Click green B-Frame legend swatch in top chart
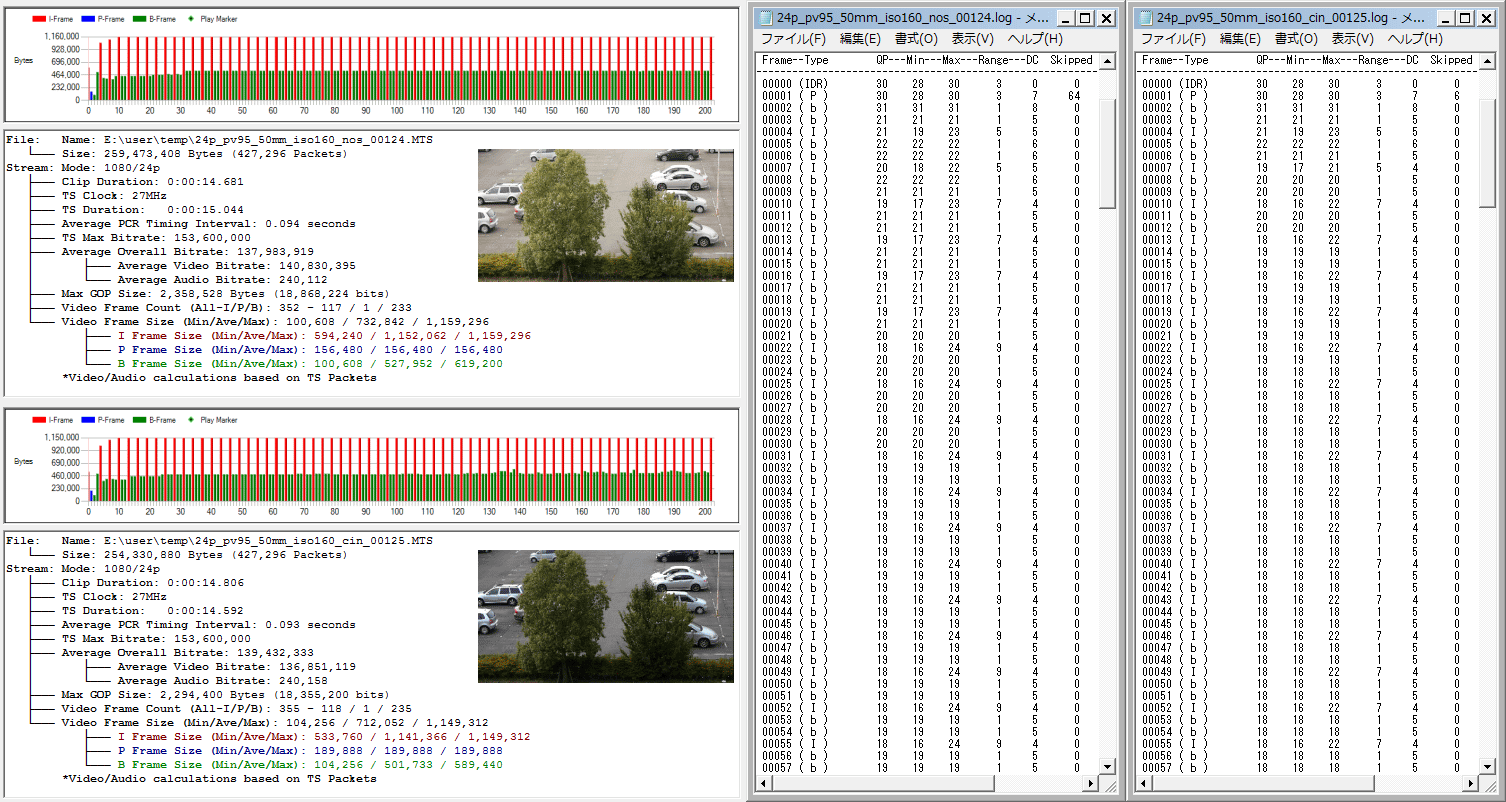 [139, 19]
